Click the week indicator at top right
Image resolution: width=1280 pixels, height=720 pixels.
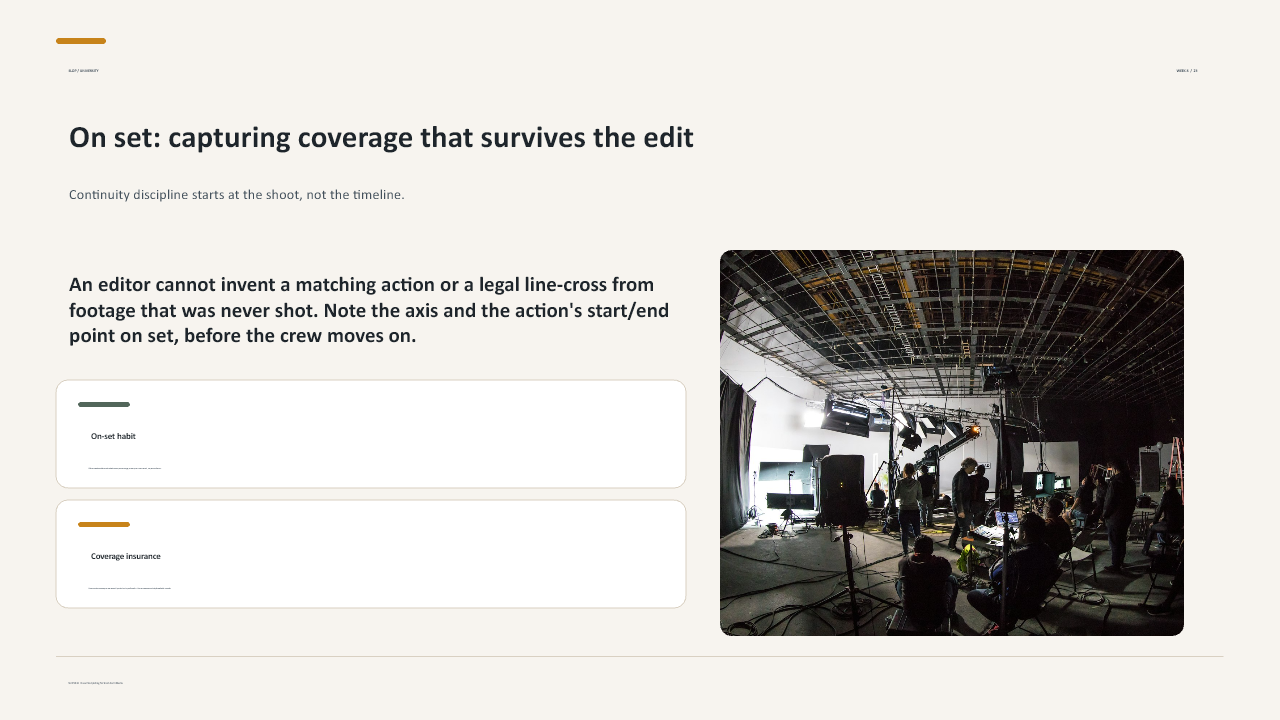[1187, 71]
